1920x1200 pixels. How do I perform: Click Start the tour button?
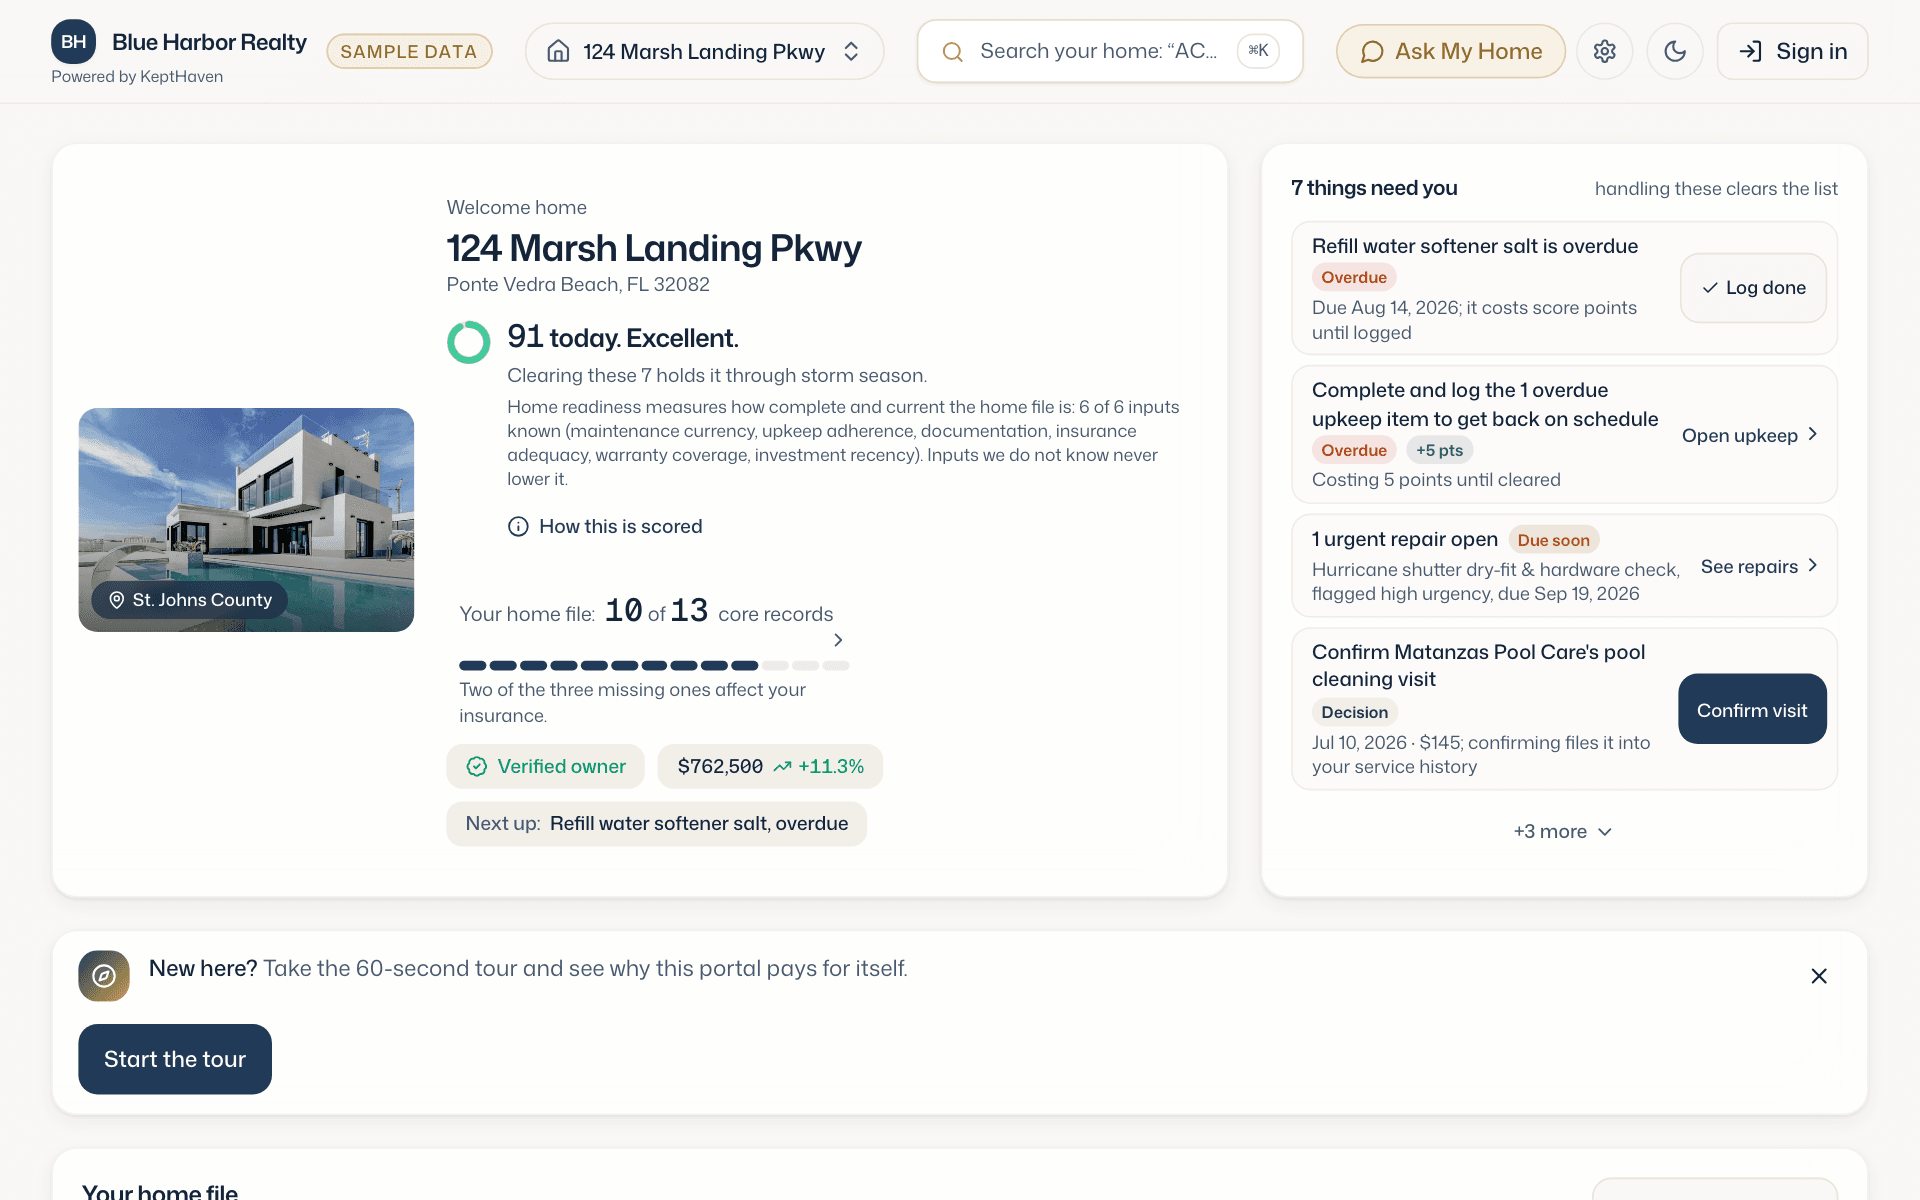pyautogui.click(x=175, y=1059)
